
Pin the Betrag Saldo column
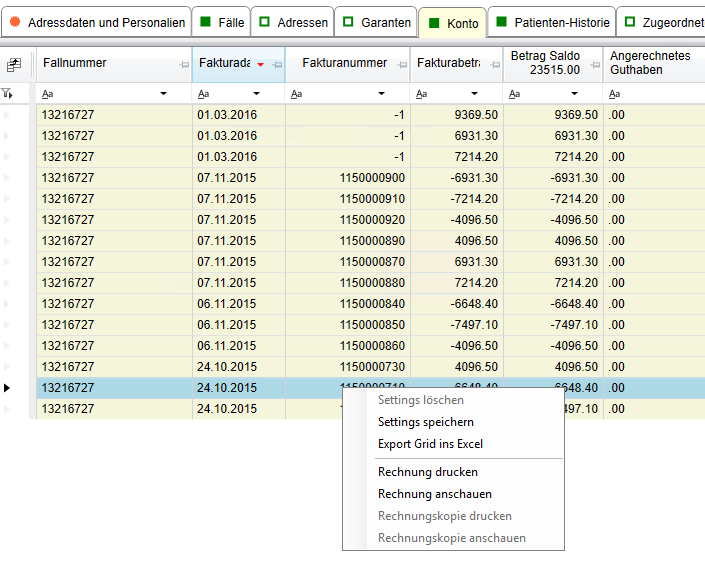pyautogui.click(x=594, y=65)
